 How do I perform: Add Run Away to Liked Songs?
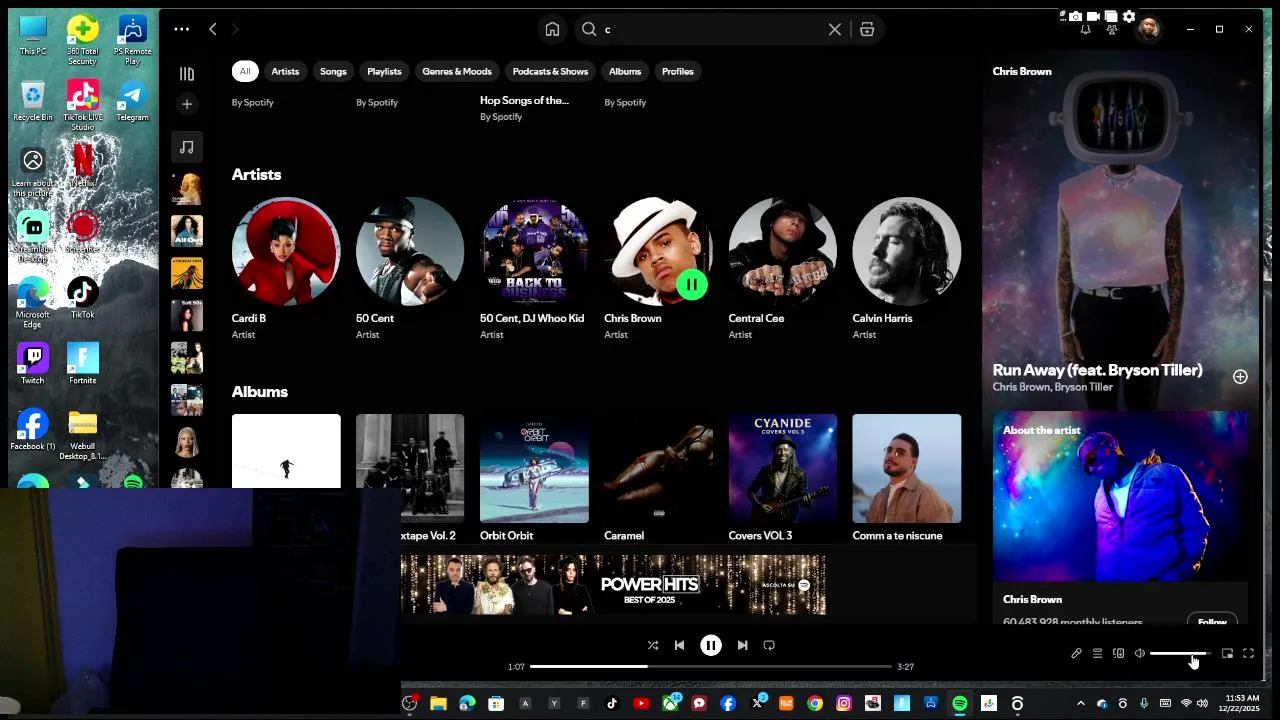click(1240, 377)
